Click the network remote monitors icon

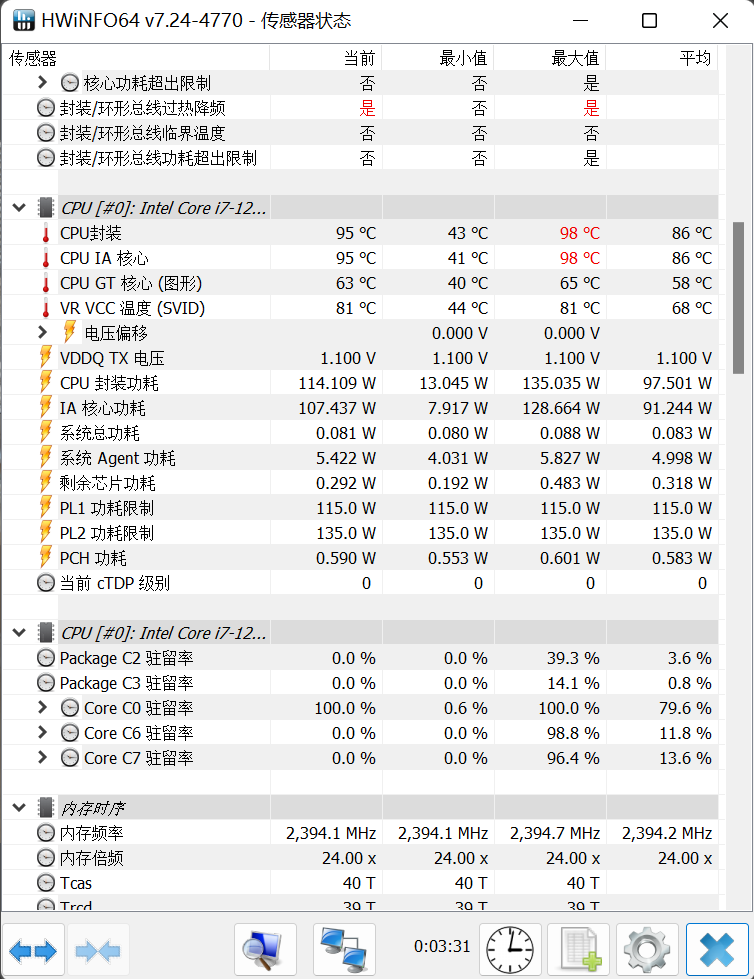pos(344,951)
